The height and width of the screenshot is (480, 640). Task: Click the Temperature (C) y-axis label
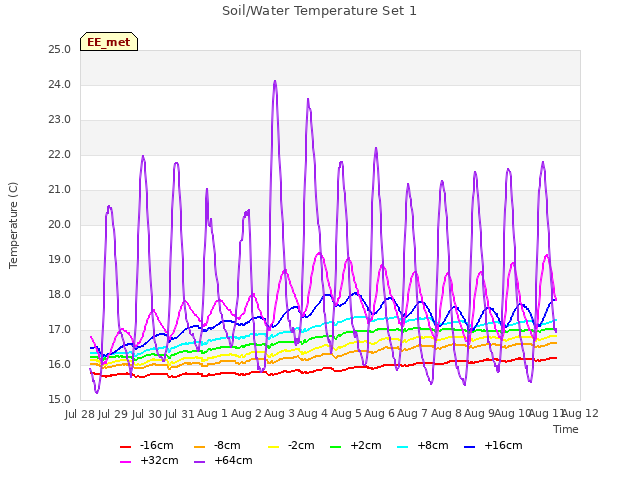click(x=13, y=225)
